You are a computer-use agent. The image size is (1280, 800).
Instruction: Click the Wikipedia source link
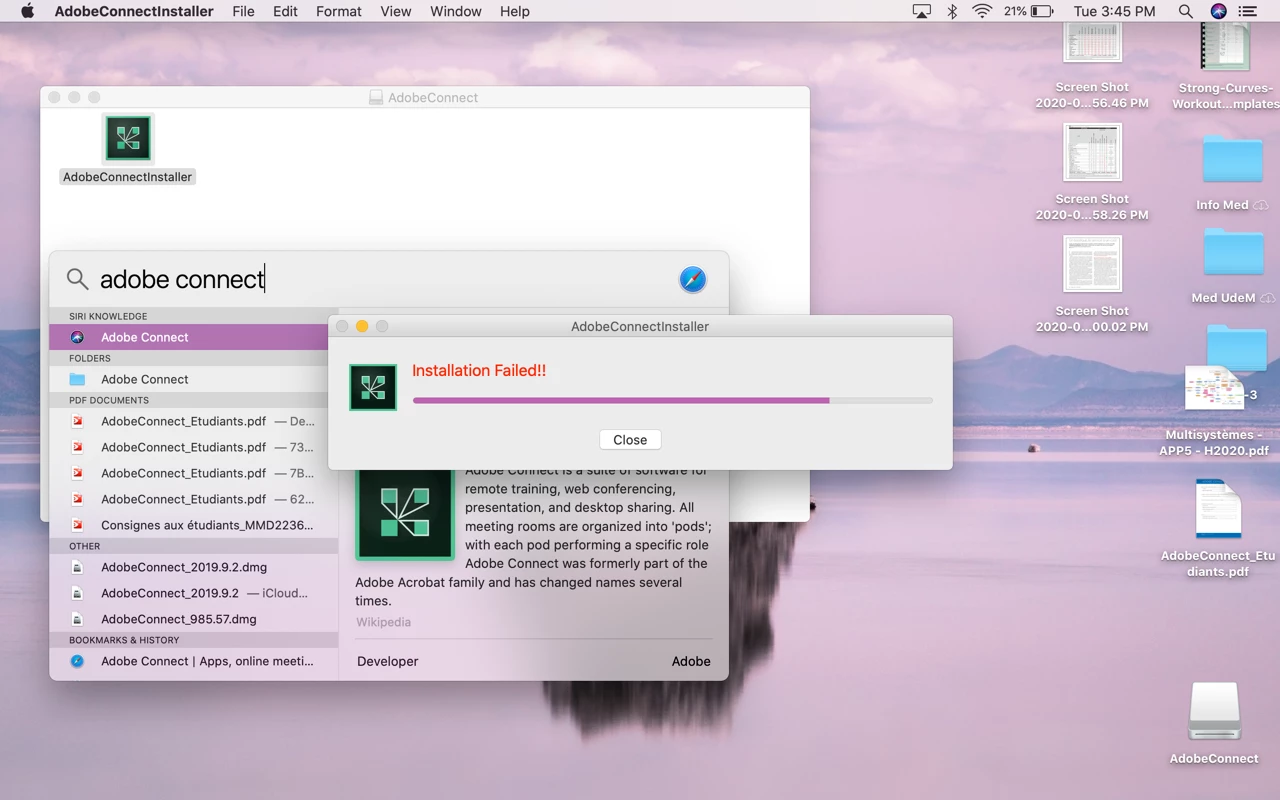point(384,622)
